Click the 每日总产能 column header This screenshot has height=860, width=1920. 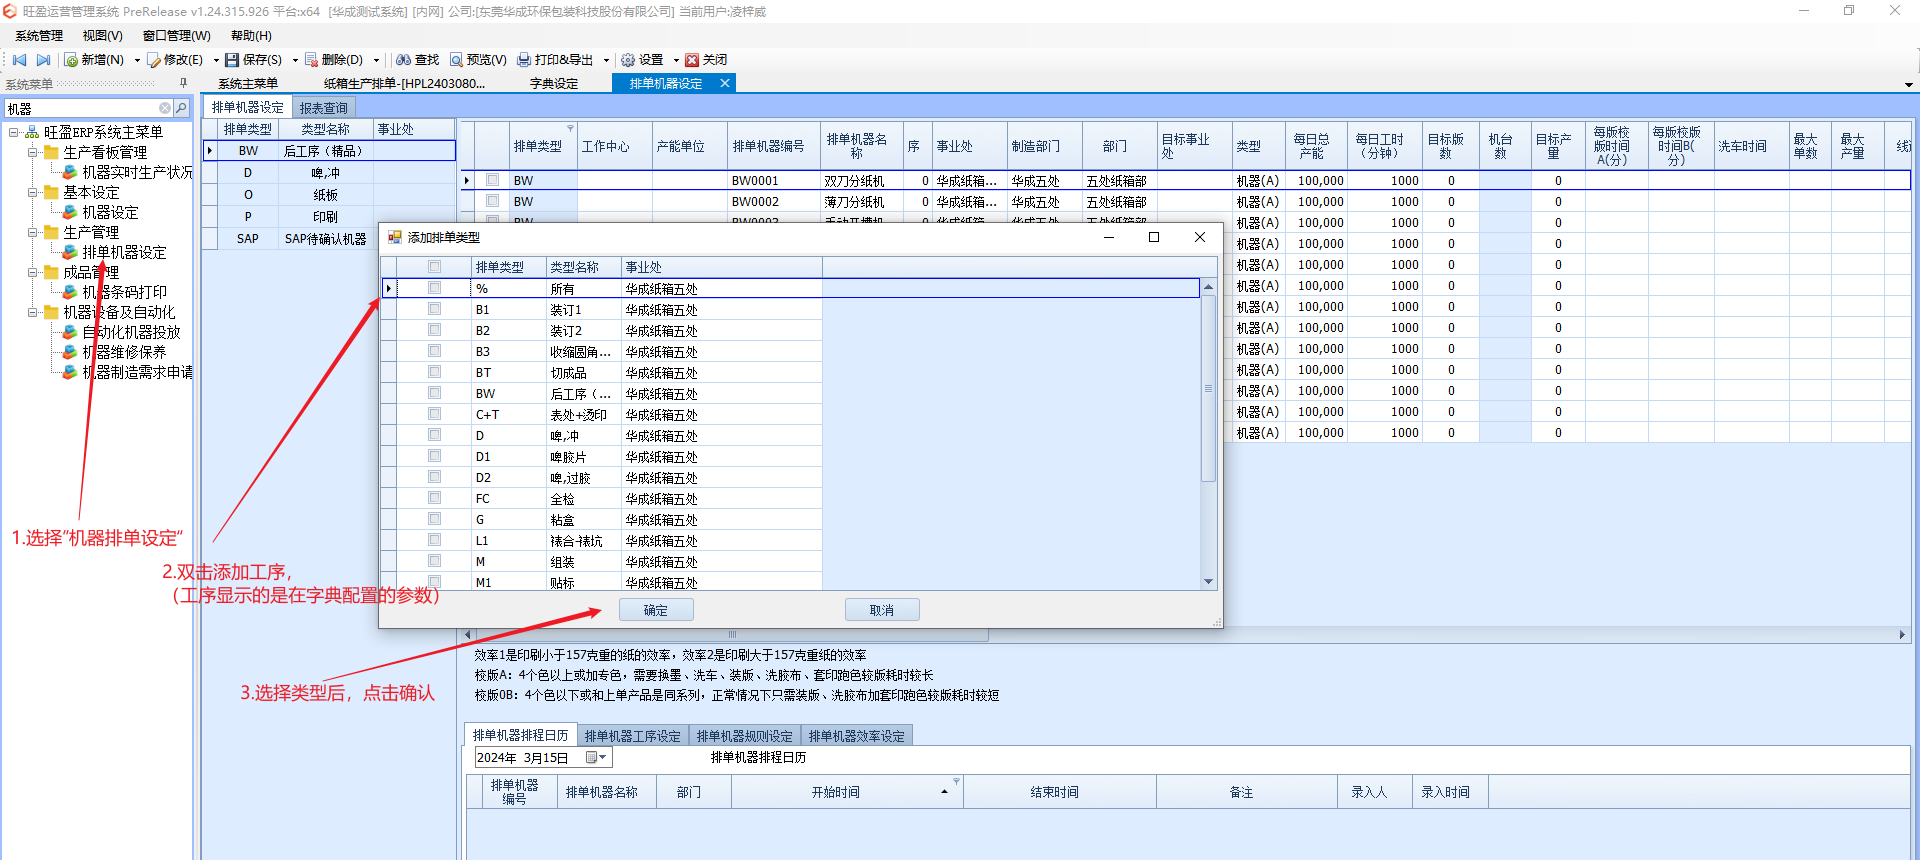(x=1316, y=146)
